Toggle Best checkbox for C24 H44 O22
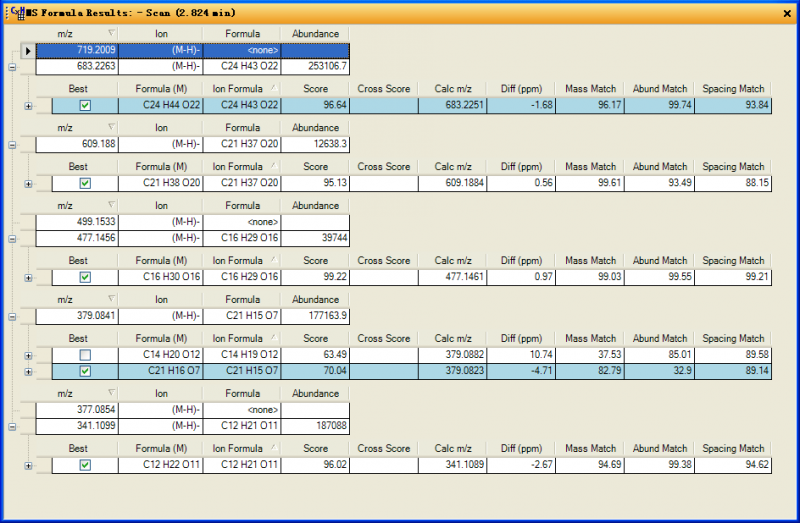Screen dimensions: 800x523 pos(85,106)
